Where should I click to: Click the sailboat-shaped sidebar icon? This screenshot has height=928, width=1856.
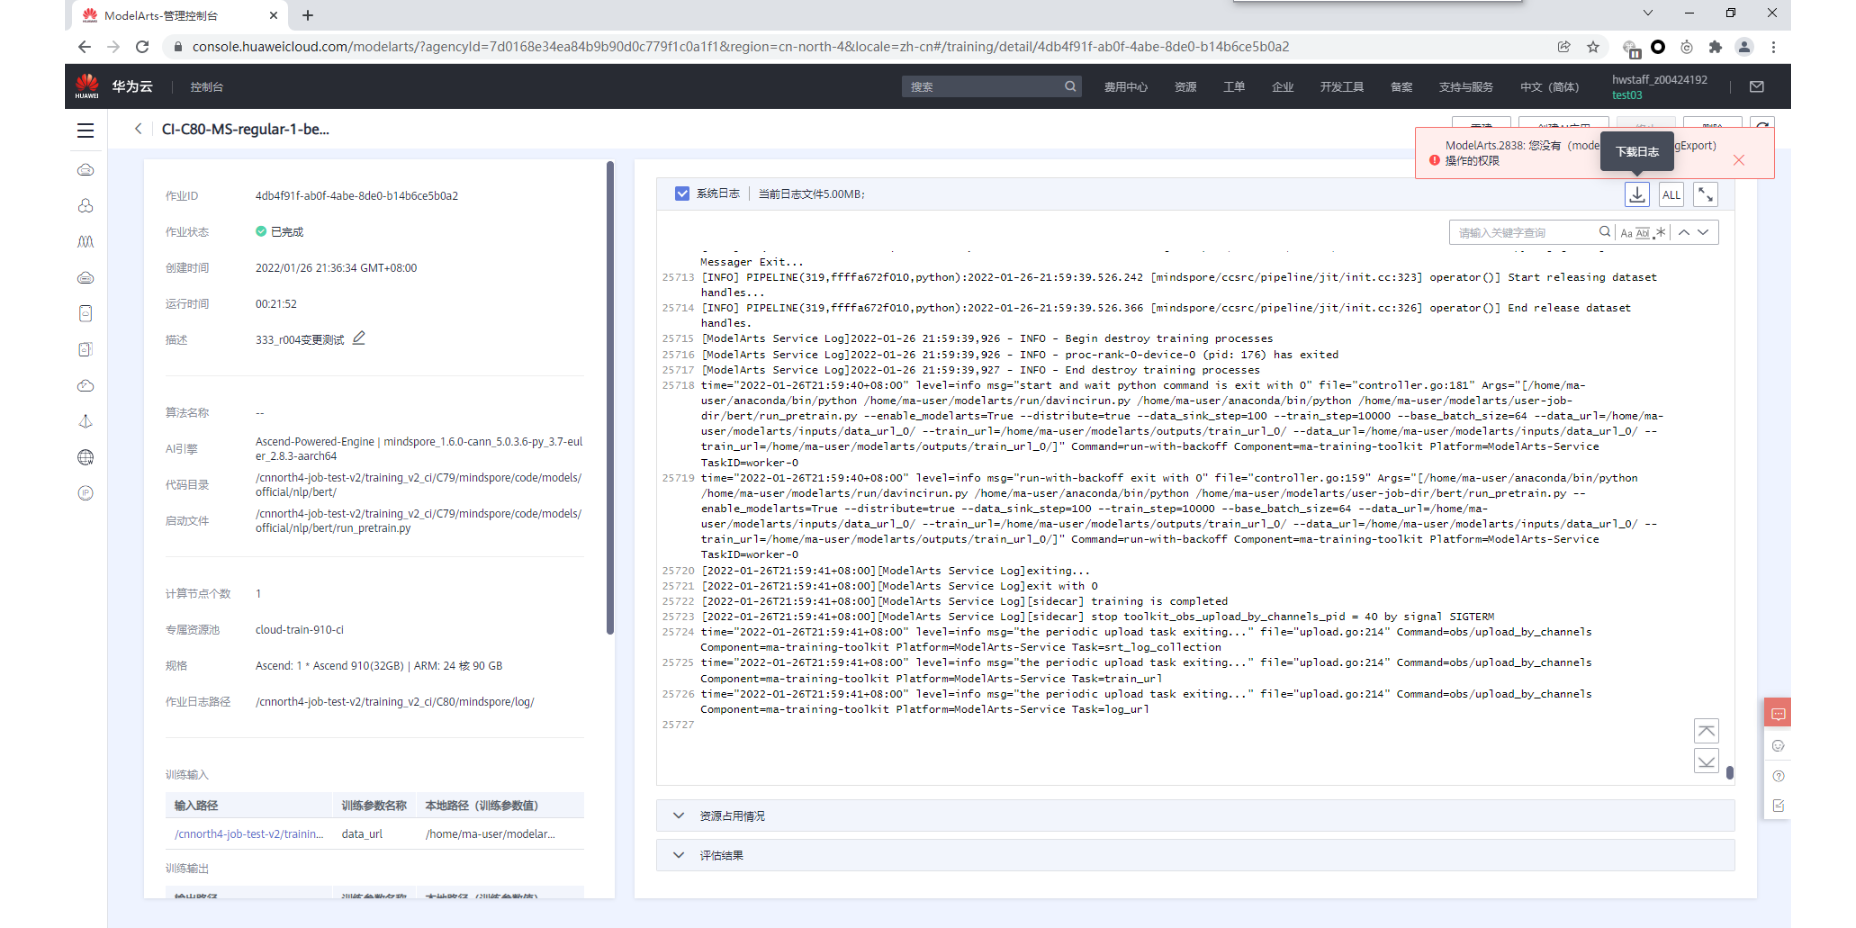pyautogui.click(x=86, y=421)
